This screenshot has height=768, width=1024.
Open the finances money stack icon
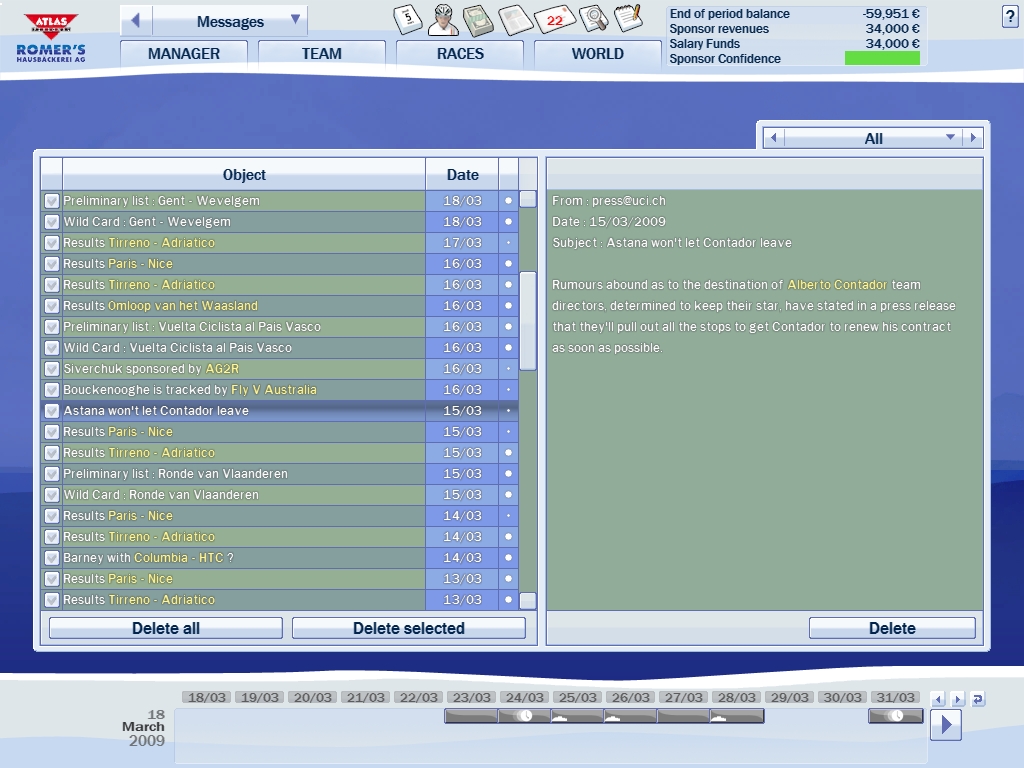pos(479,18)
